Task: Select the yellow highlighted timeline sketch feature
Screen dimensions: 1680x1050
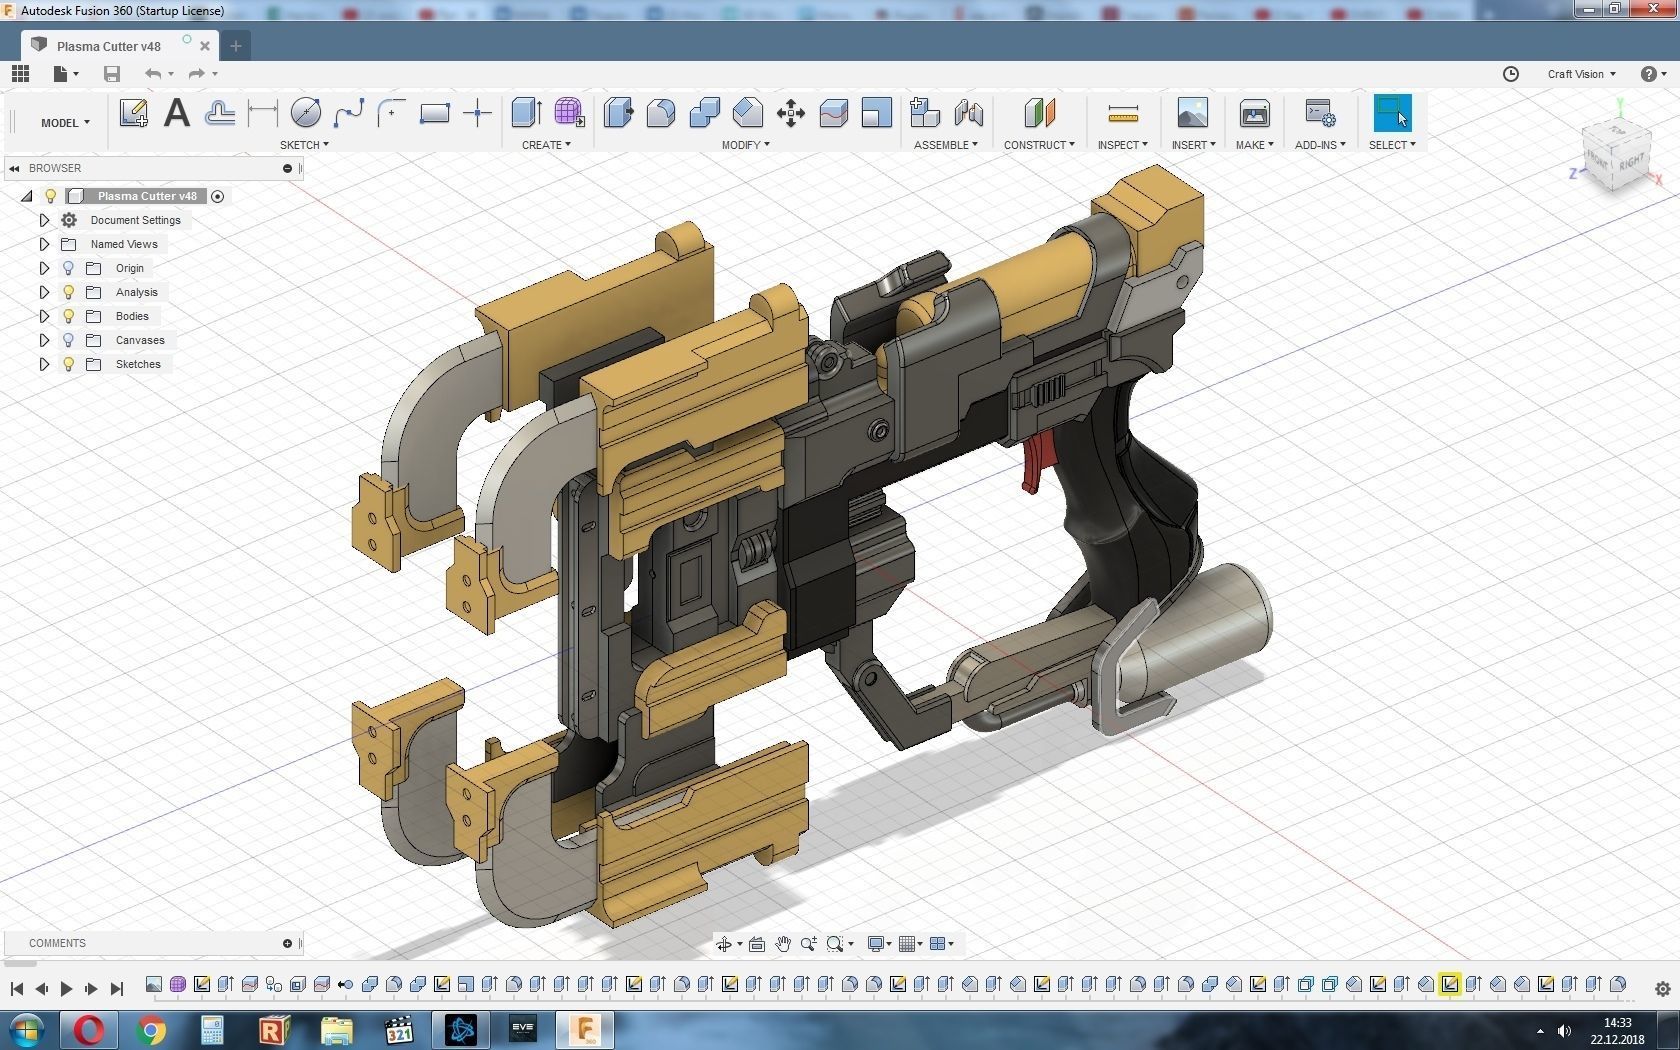Action: point(1450,985)
